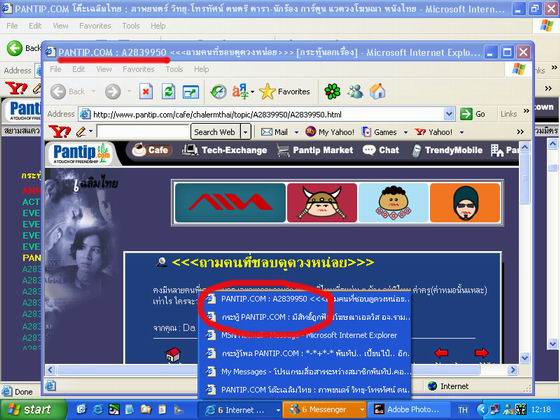Click the green Refresh page icon
Viewport: 560px width, 420px height.
(x=168, y=92)
